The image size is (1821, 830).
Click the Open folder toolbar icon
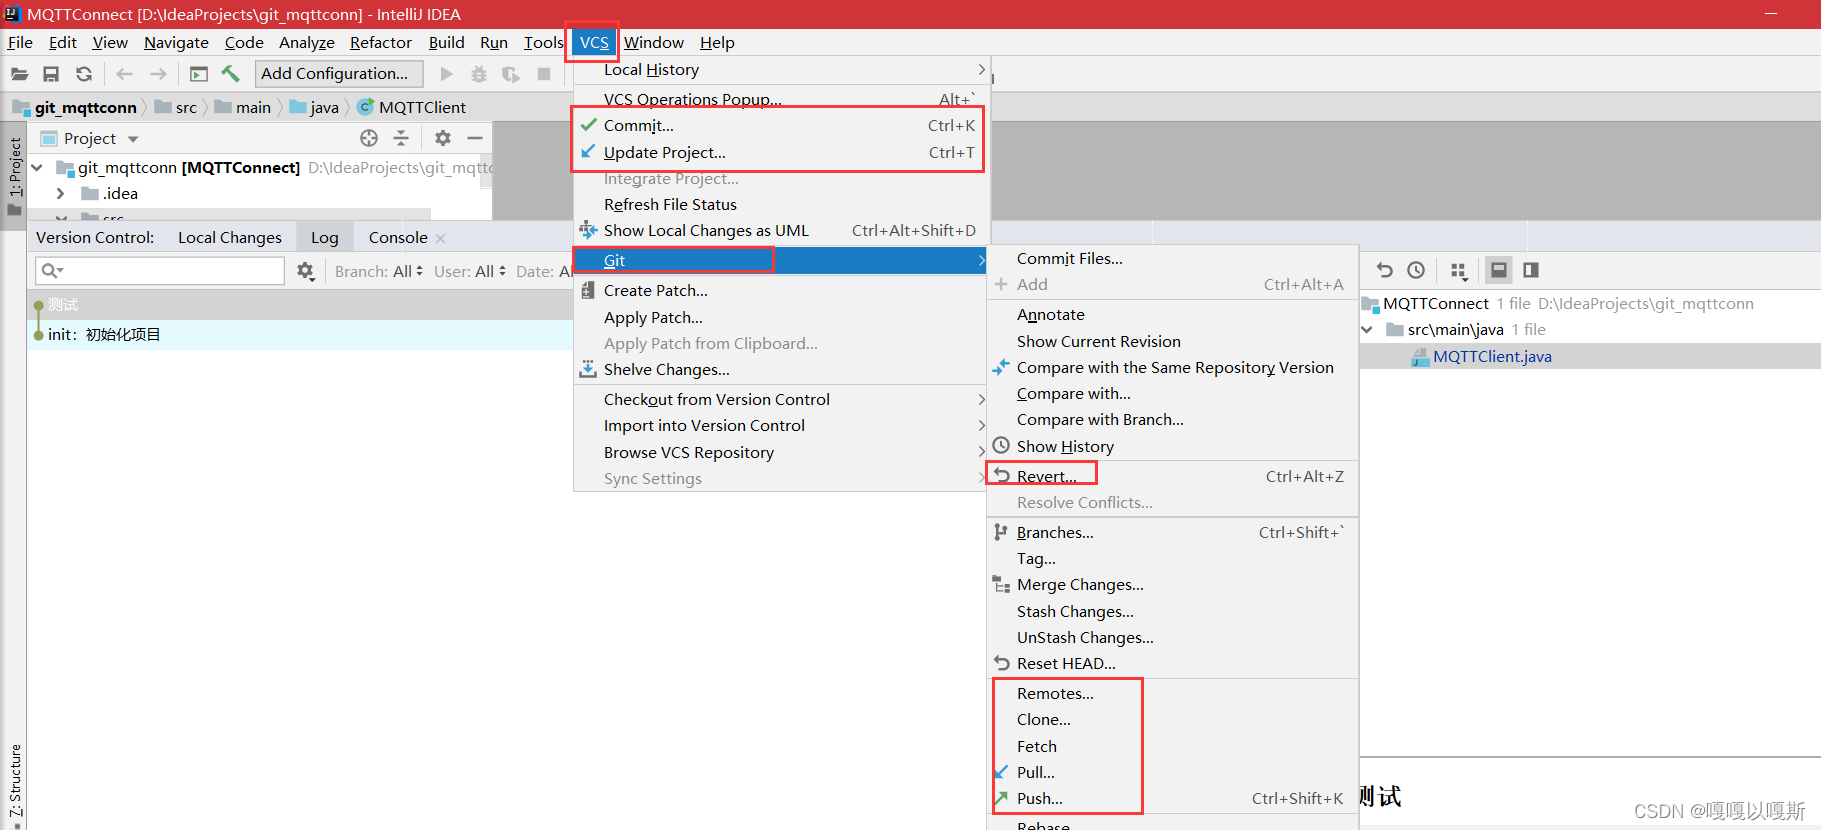(19, 74)
